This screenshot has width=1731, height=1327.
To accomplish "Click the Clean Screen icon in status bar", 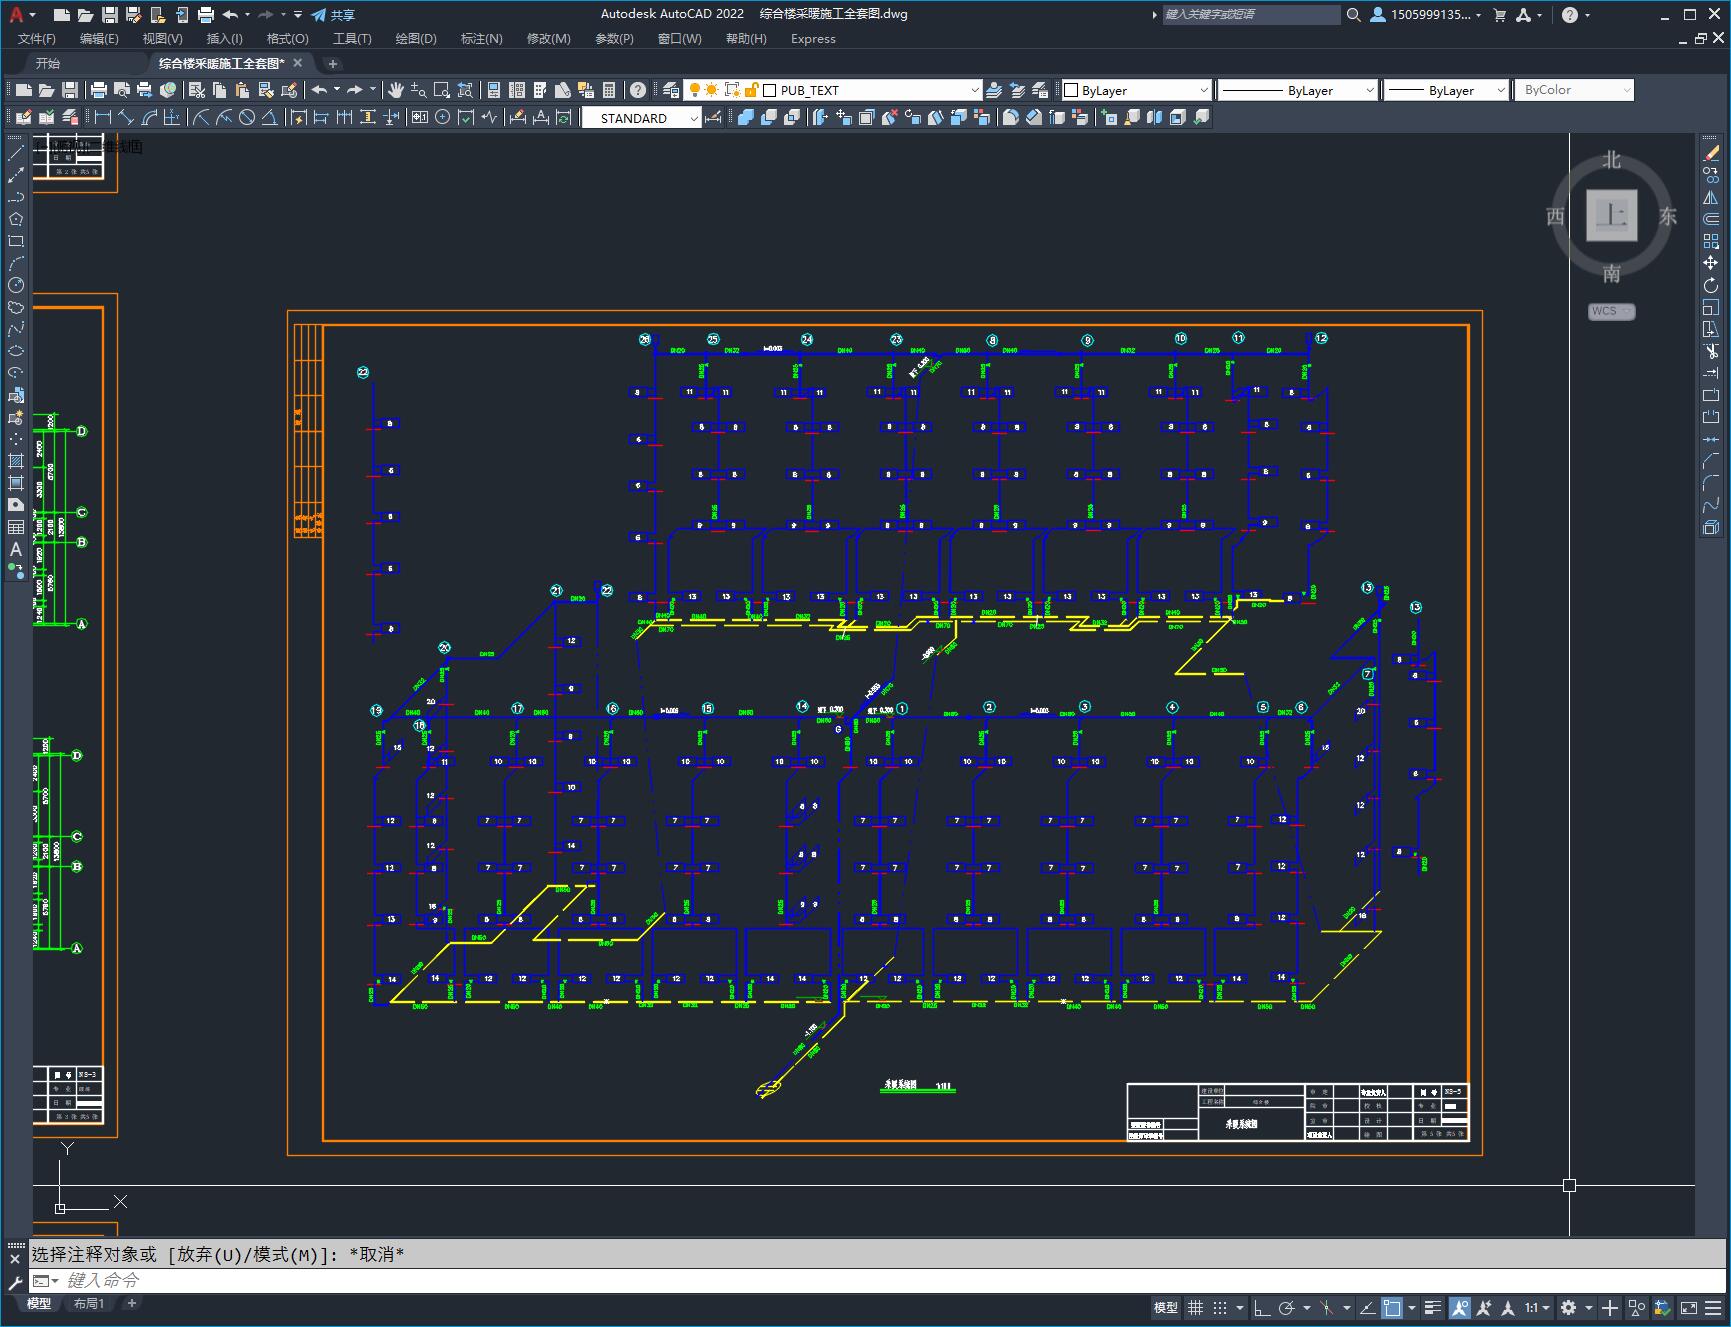I will coord(1688,1307).
